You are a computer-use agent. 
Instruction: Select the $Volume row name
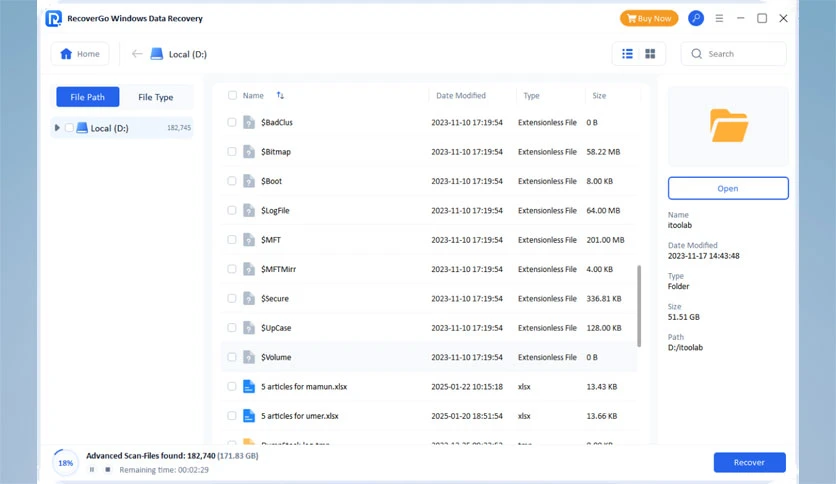tap(276, 357)
